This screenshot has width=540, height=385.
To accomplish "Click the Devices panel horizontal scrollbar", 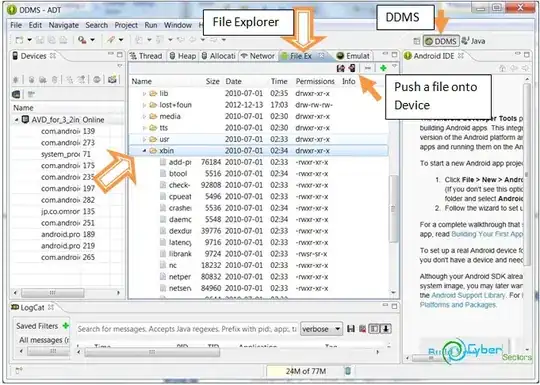I will (52, 293).
